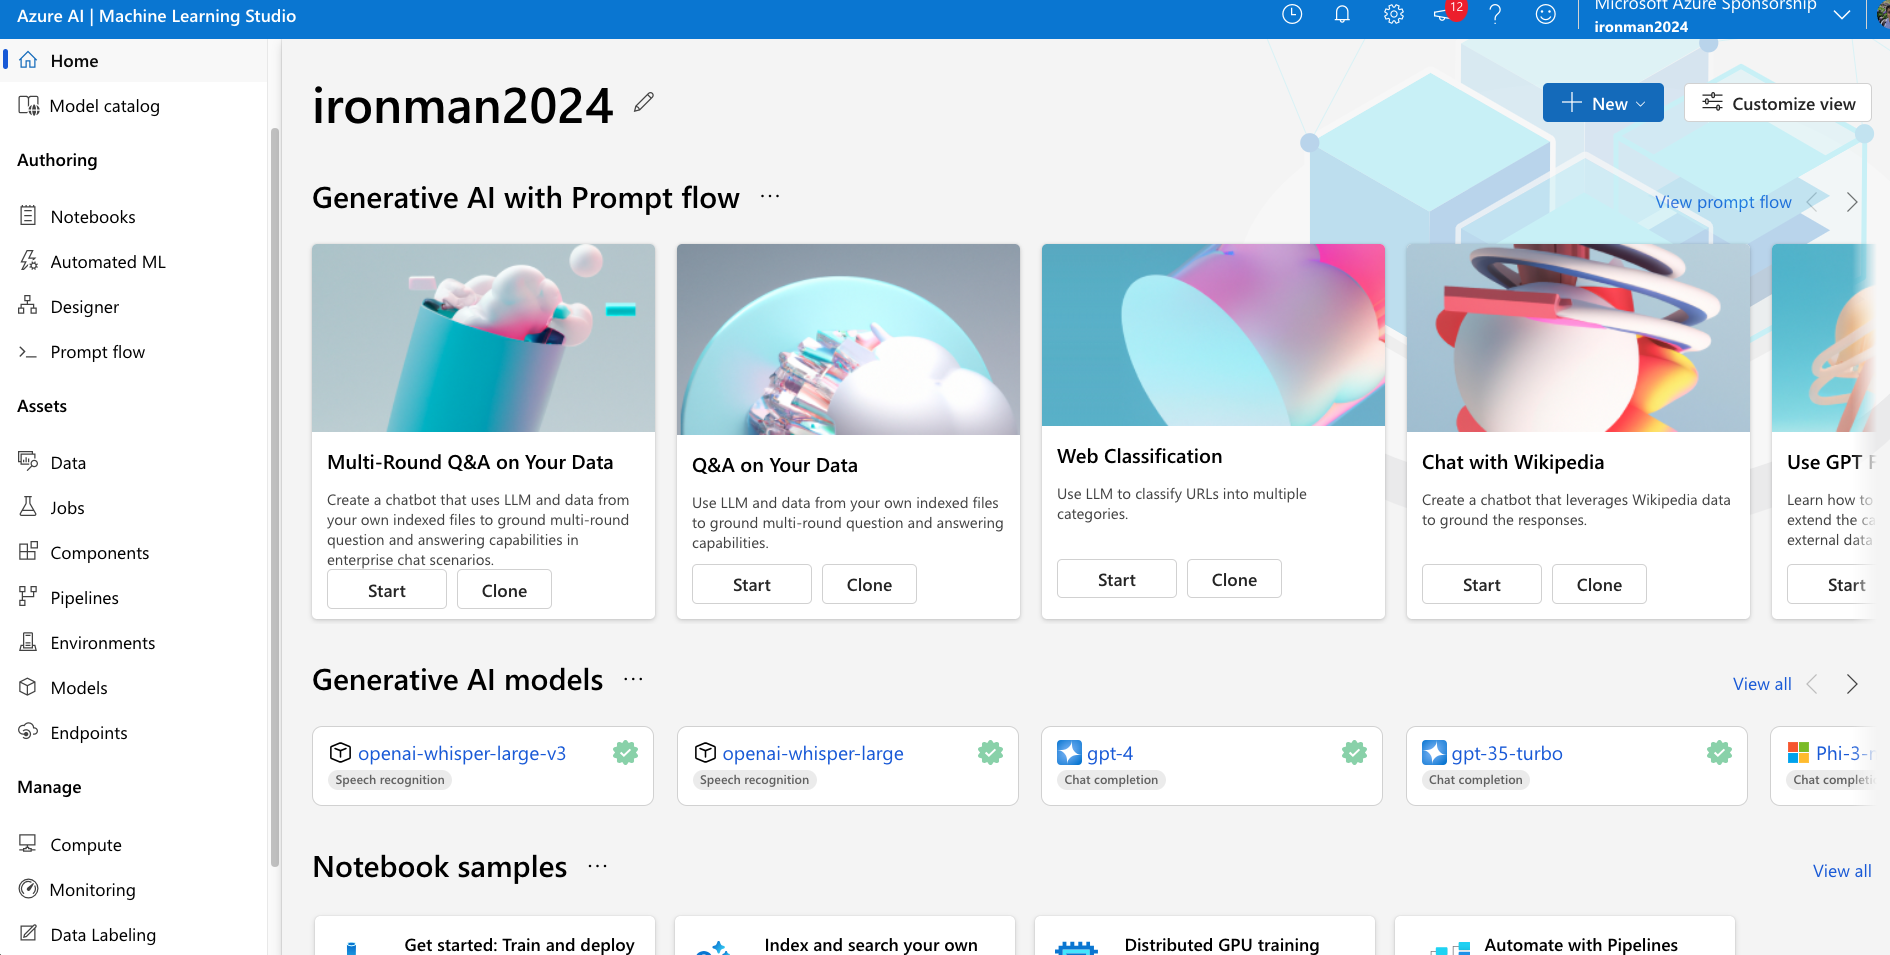Clone the Chat with Wikipedia flow
Image resolution: width=1890 pixels, height=955 pixels.
click(1599, 584)
